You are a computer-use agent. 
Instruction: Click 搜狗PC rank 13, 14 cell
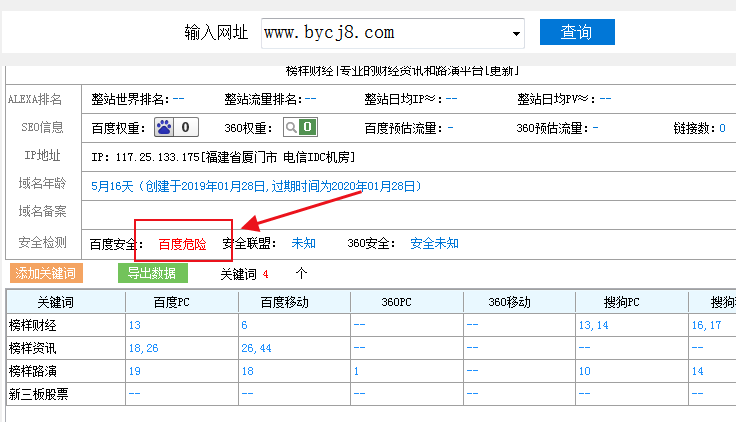593,325
